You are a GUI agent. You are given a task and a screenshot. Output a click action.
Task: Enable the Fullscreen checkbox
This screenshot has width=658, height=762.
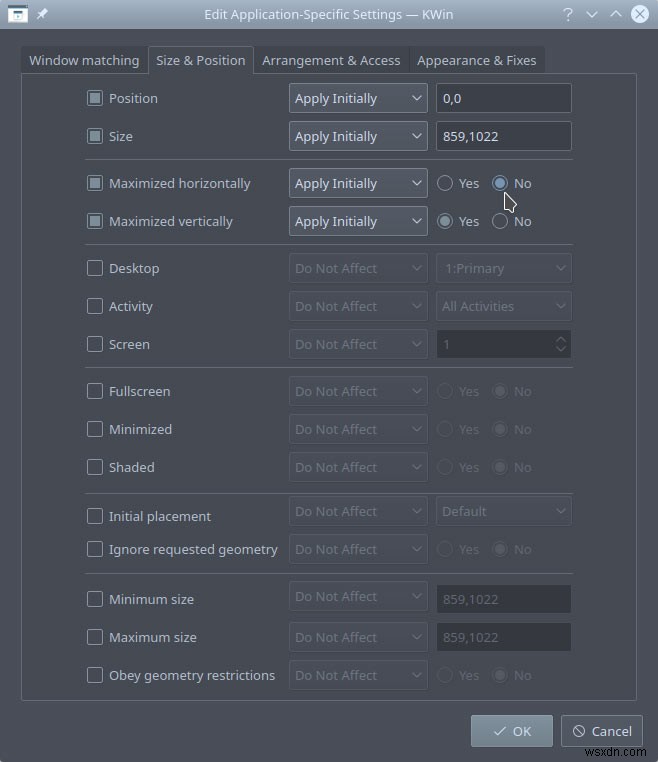point(95,391)
